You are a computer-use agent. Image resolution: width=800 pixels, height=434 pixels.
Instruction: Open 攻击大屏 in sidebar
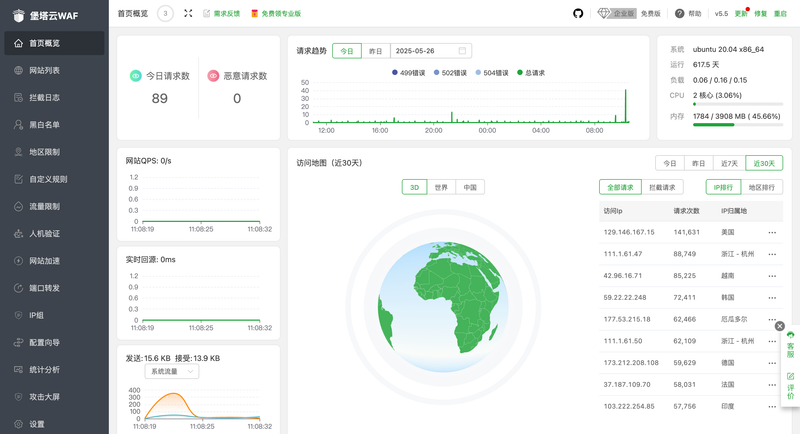[54, 397]
